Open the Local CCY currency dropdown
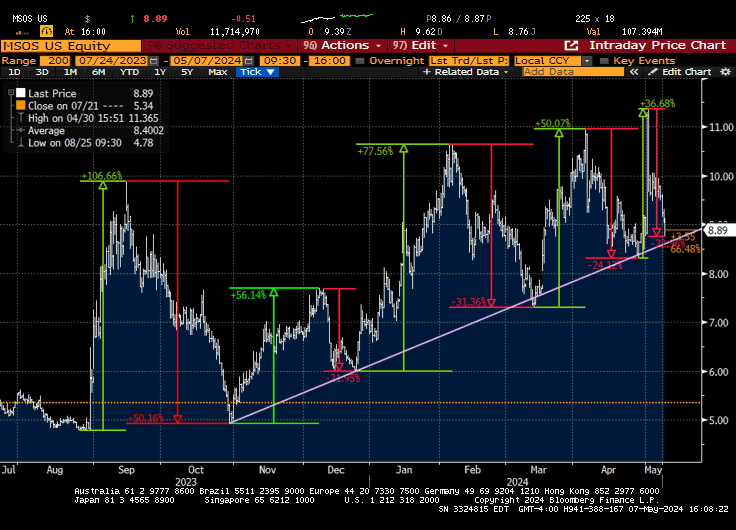 587,61
